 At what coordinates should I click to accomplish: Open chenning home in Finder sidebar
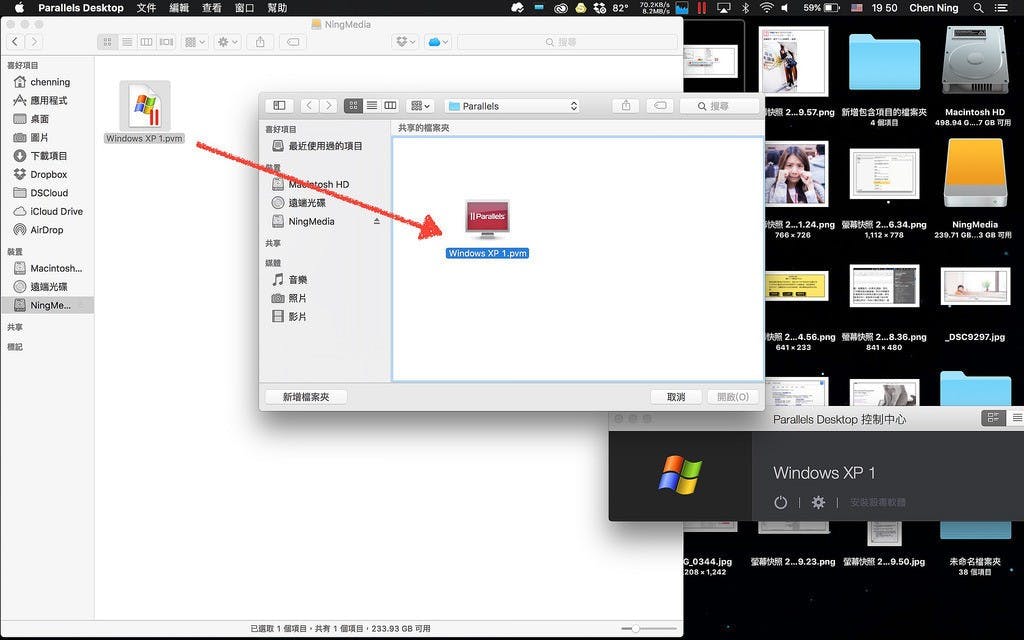(x=48, y=82)
